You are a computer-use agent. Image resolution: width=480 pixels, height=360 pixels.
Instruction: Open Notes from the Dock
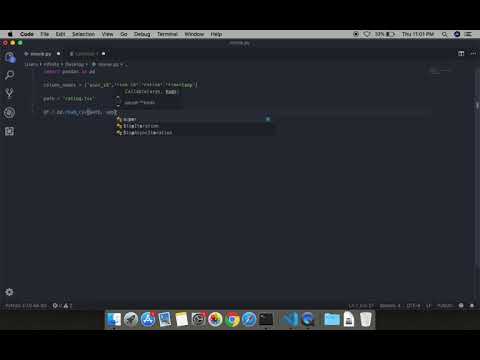click(x=182, y=320)
